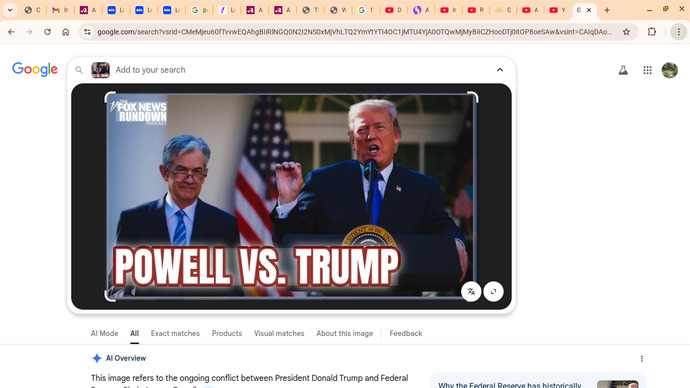Switch to the Google tab labeled 1
Screen dimensions: 690x388
[366, 10]
